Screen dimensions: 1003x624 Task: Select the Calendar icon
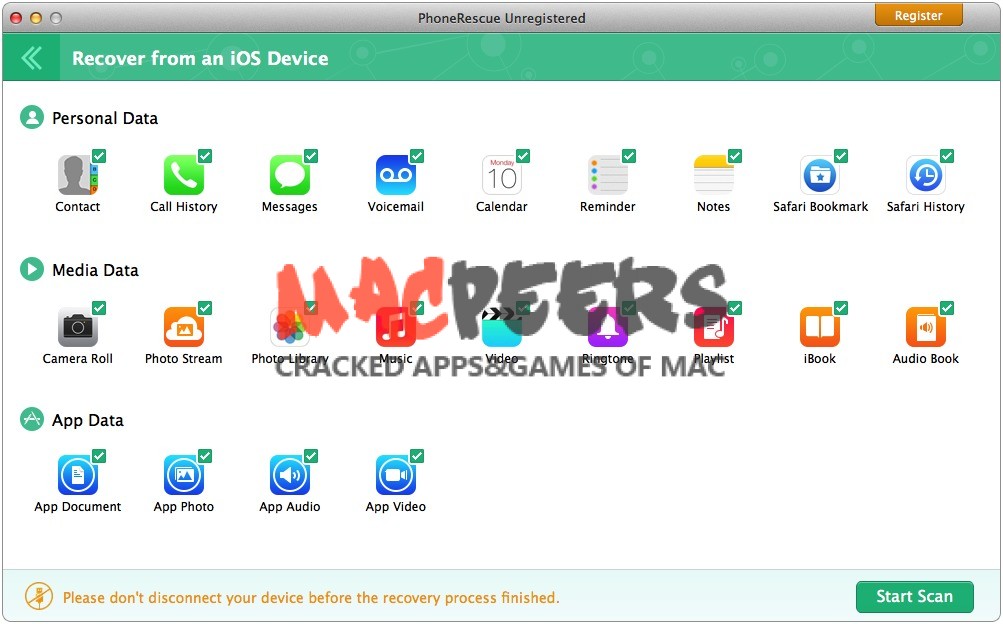tap(502, 175)
